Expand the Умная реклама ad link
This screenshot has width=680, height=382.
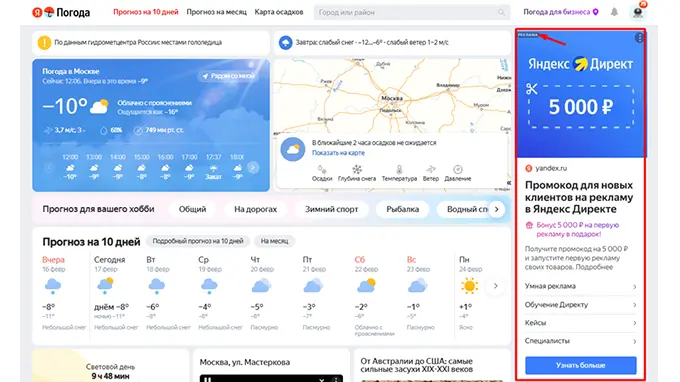tap(581, 286)
